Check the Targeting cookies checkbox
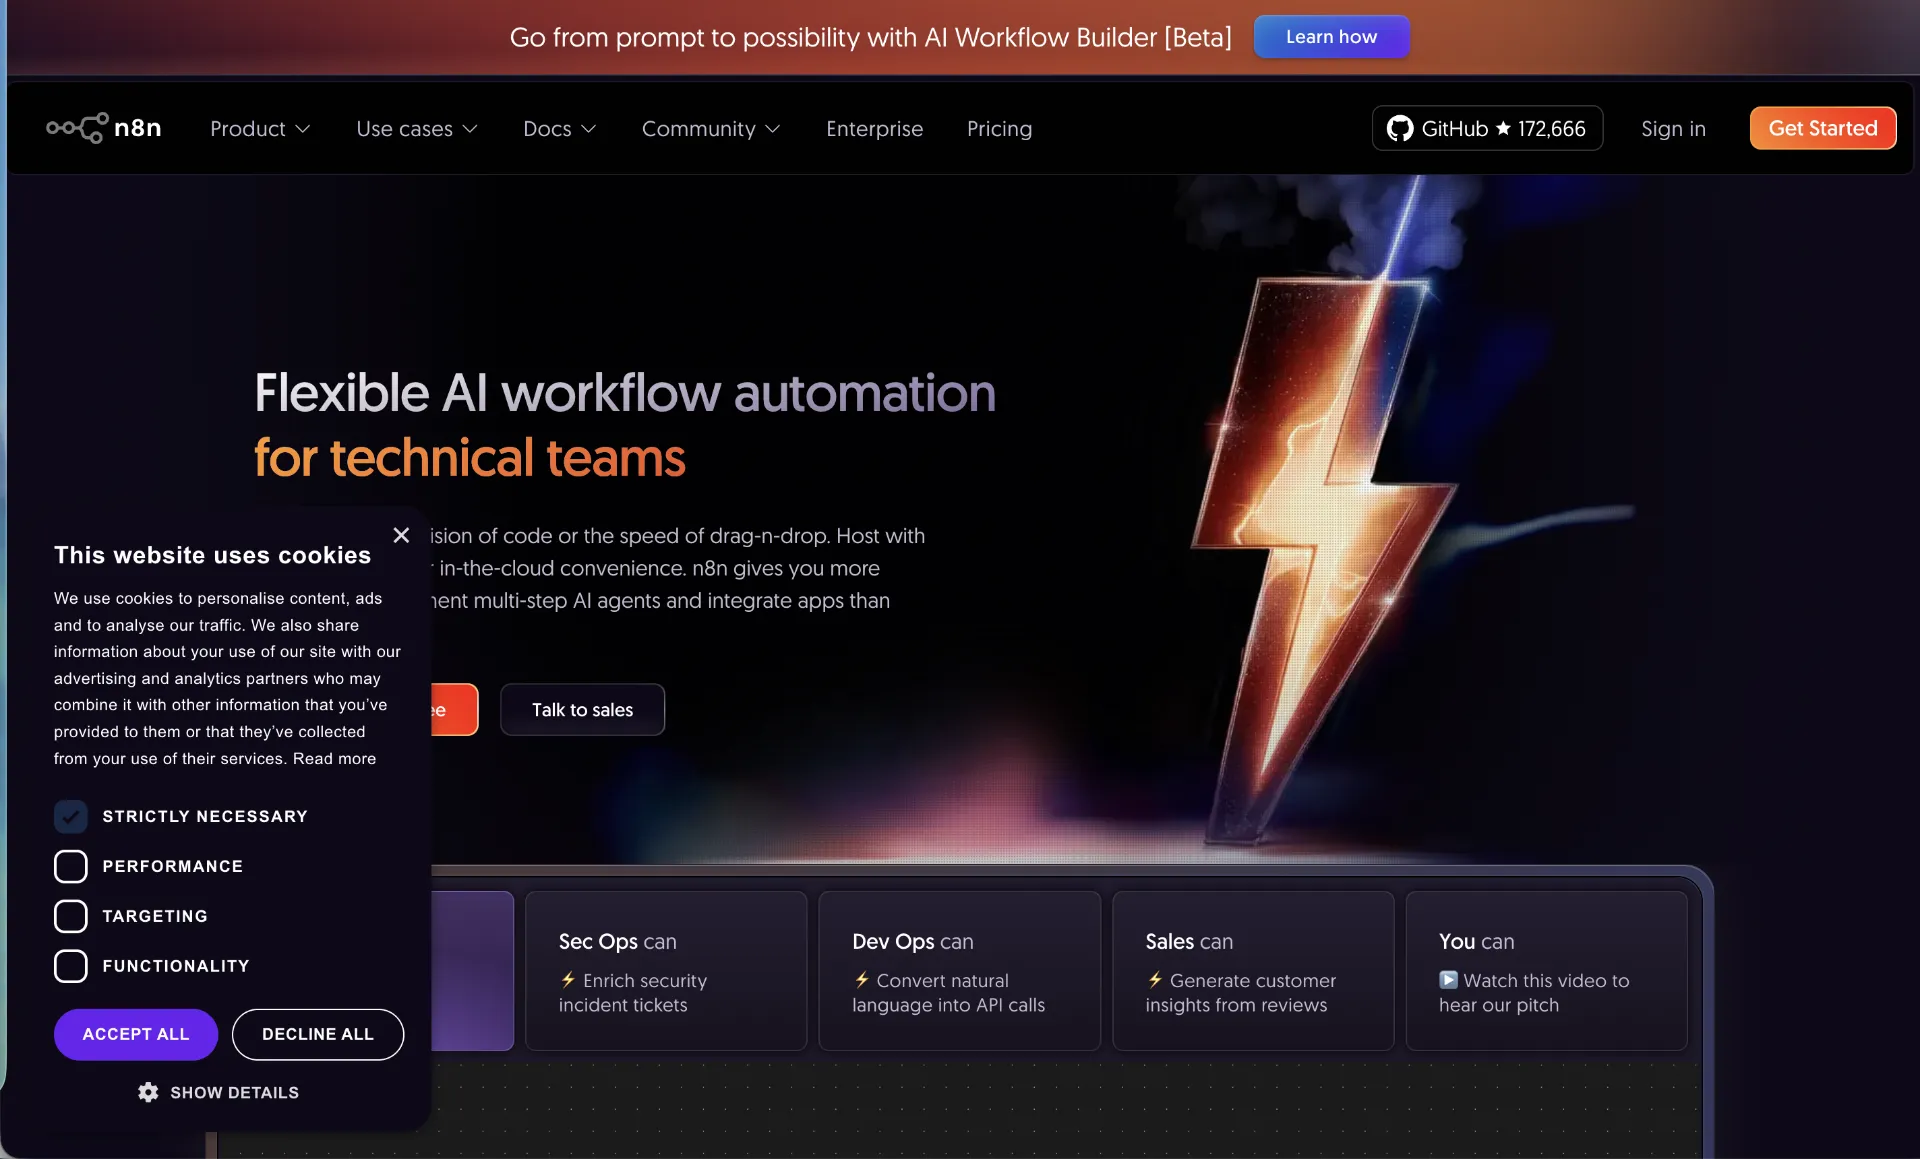This screenshot has height=1159, width=1920. pos(71,916)
